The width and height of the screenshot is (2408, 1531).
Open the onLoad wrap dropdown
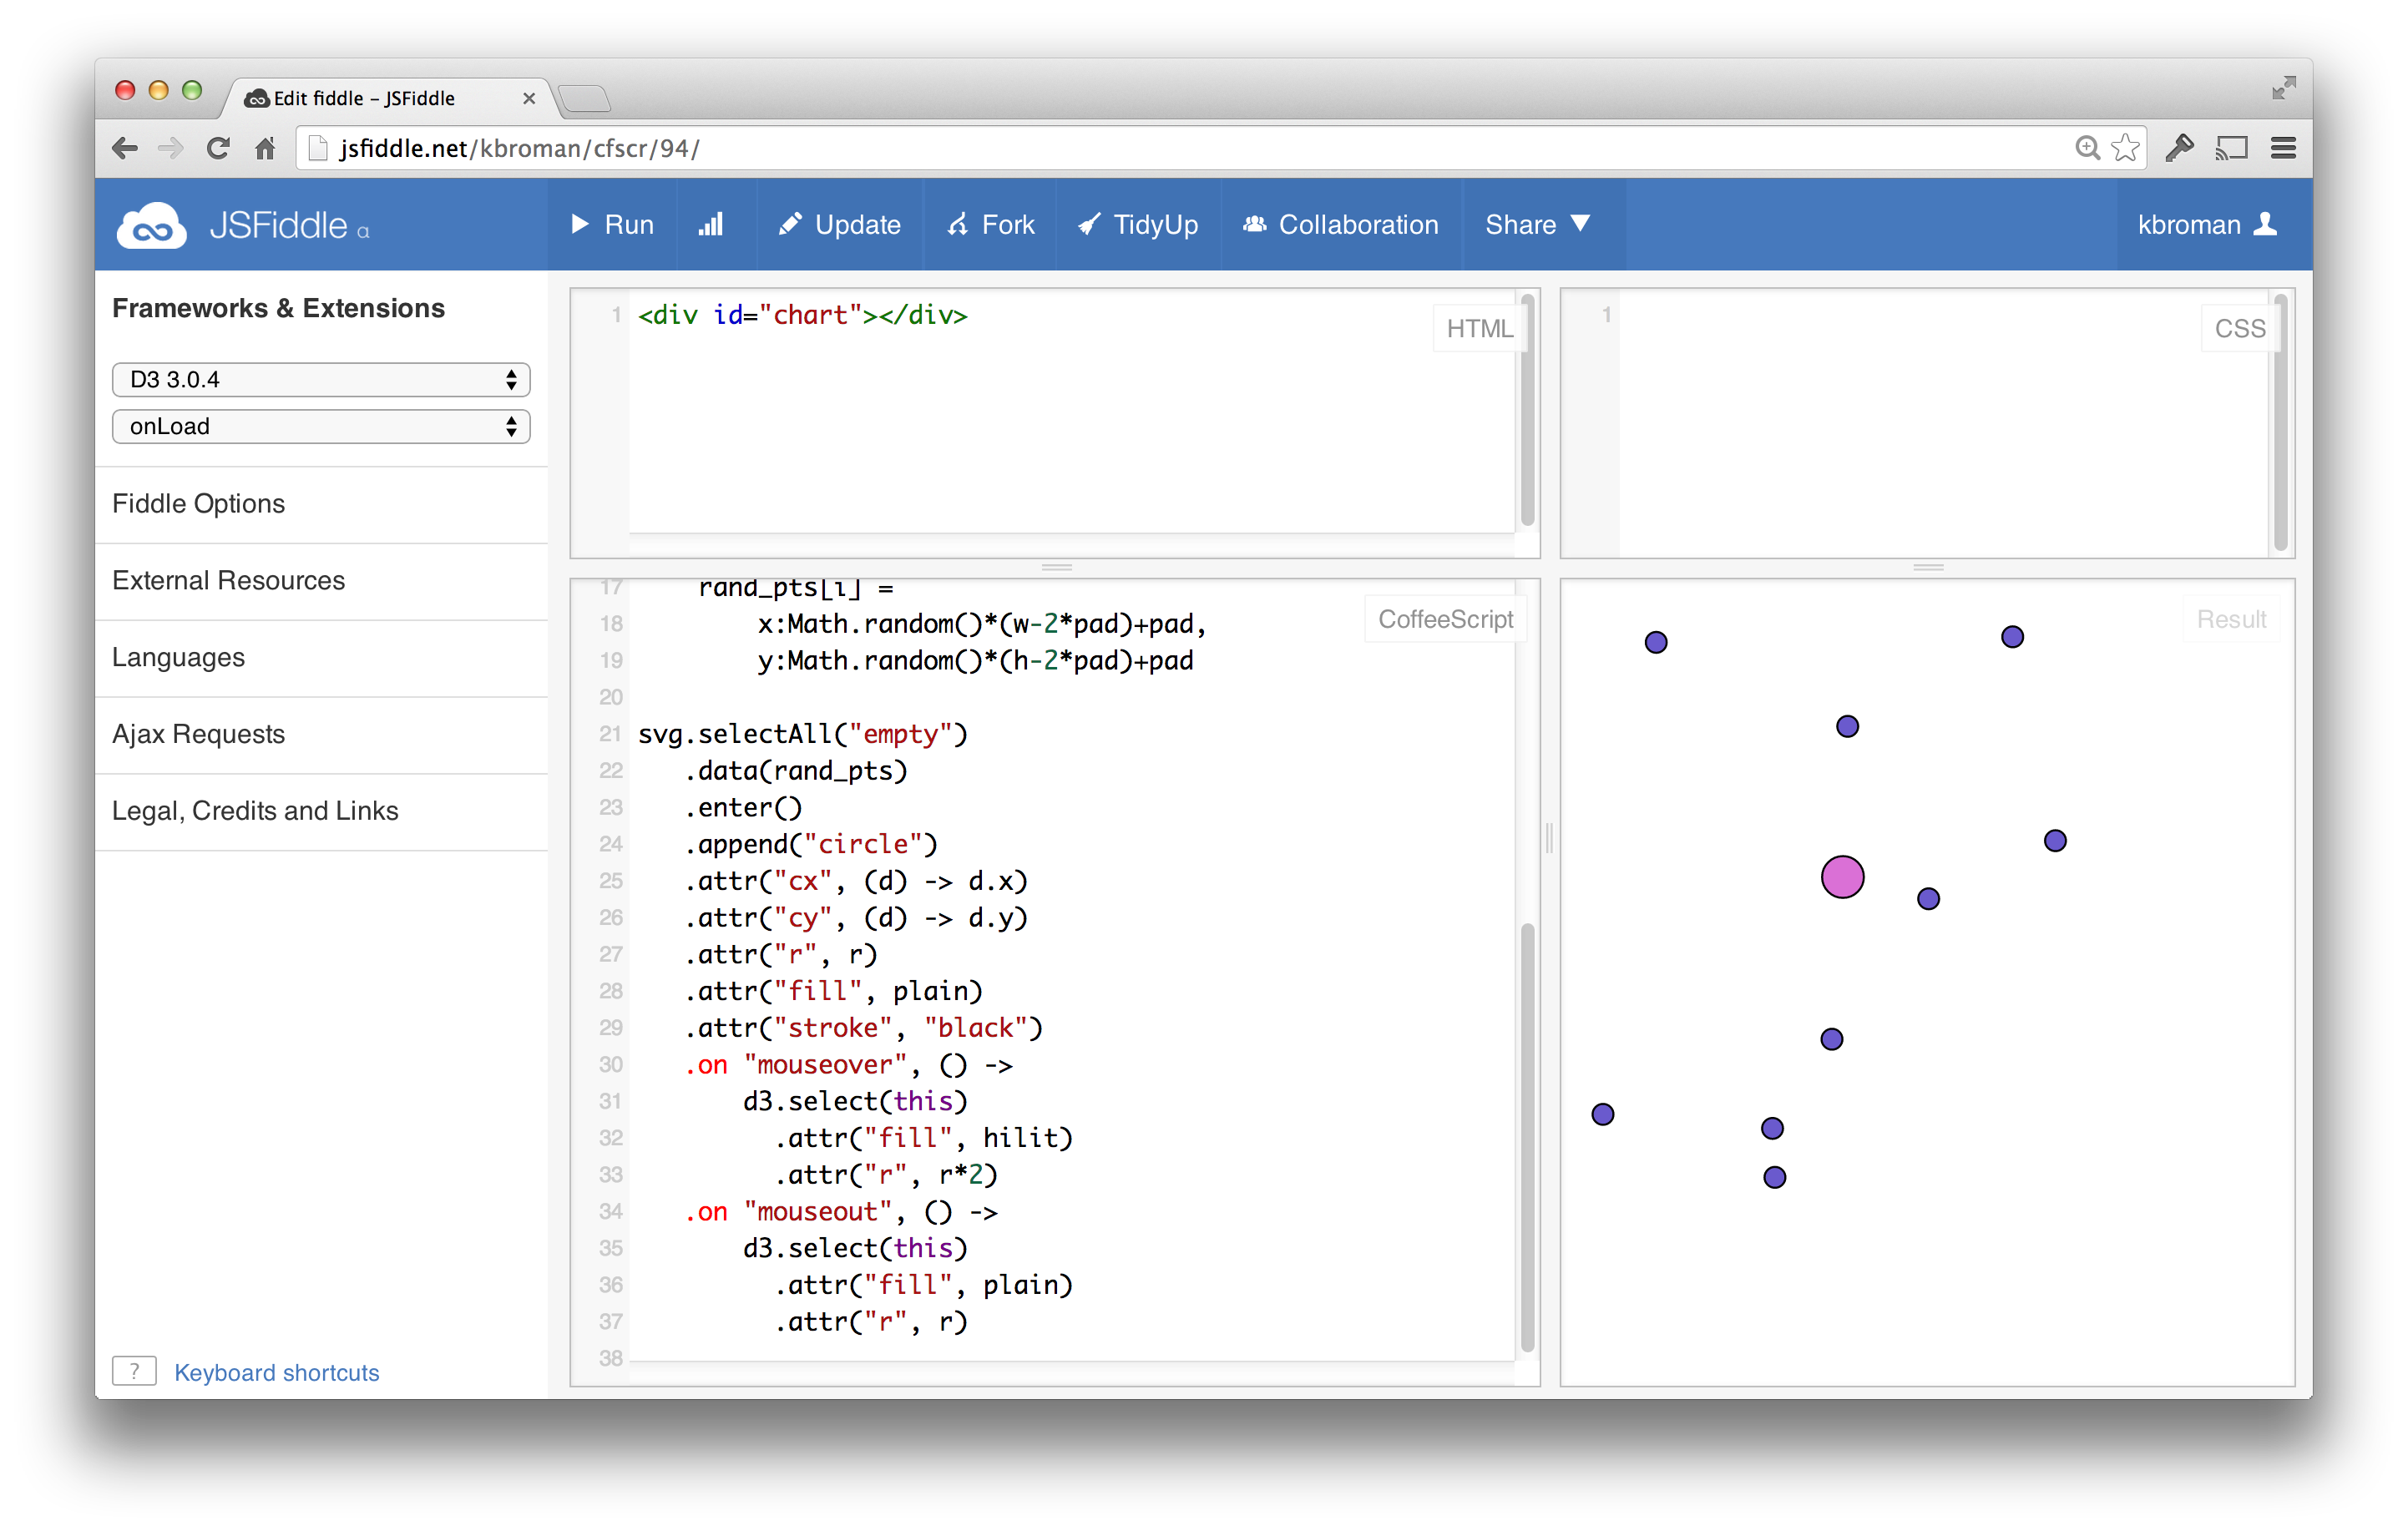[321, 427]
